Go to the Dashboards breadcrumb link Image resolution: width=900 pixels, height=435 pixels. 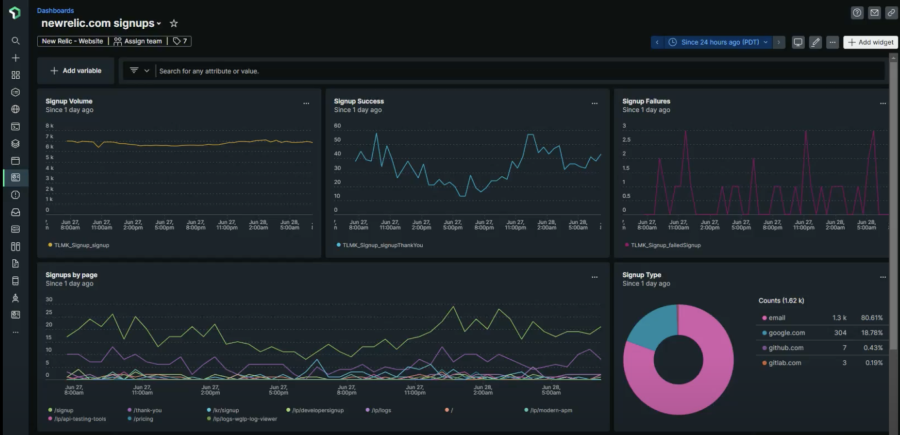tap(55, 10)
